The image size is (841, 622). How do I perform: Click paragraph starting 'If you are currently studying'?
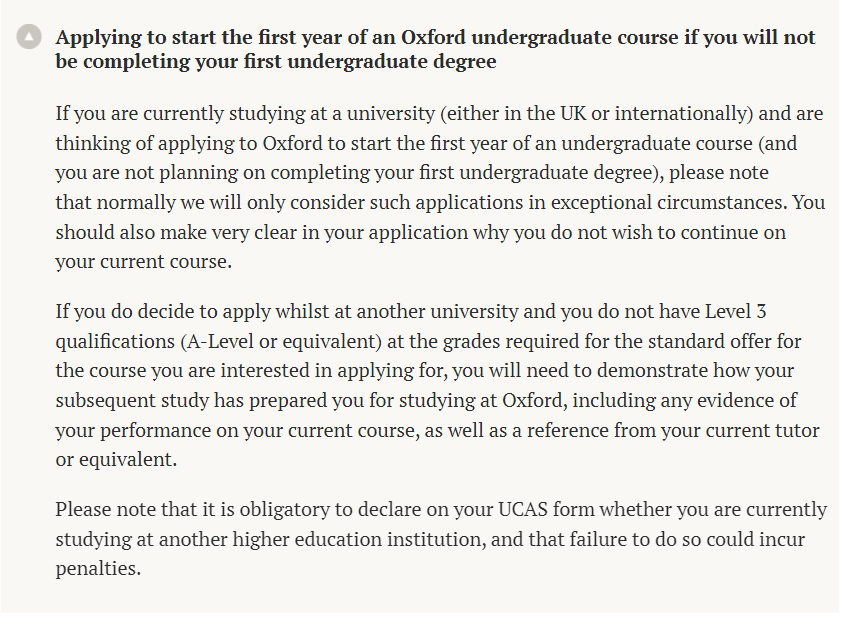click(440, 187)
